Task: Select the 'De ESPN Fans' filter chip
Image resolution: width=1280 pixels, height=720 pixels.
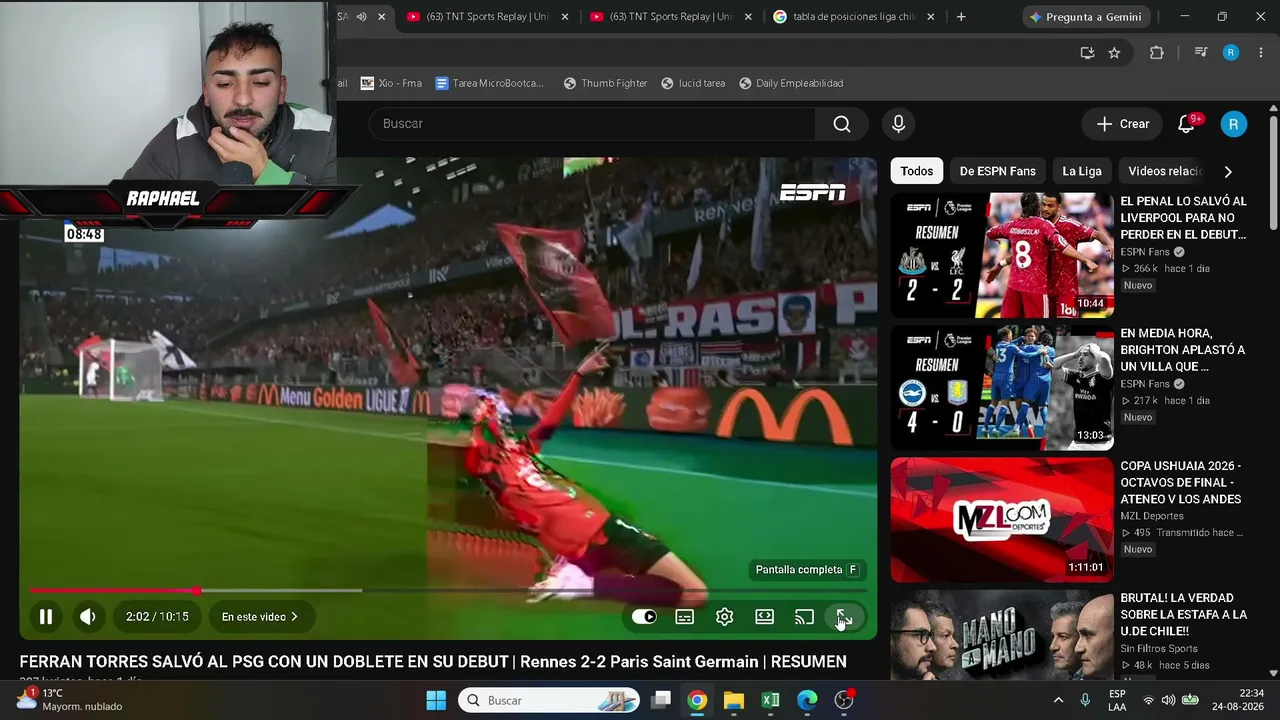Action: (x=998, y=171)
